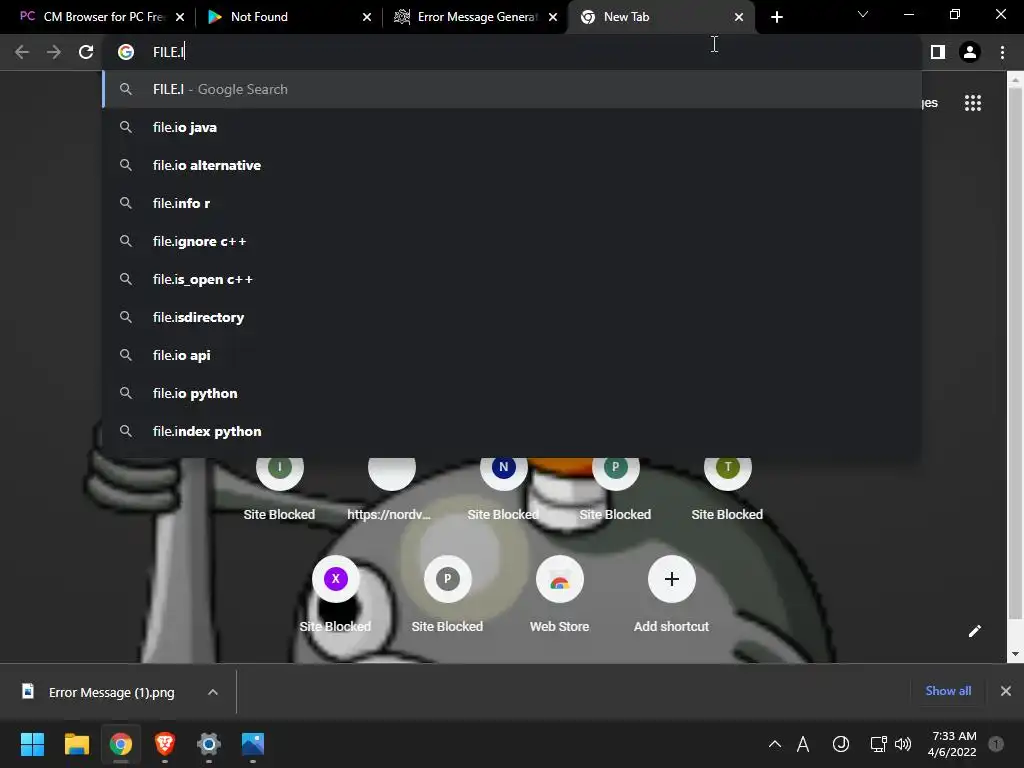1024x768 pixels.
Task: Close the Error Message Generator tab
Action: [x=553, y=17]
